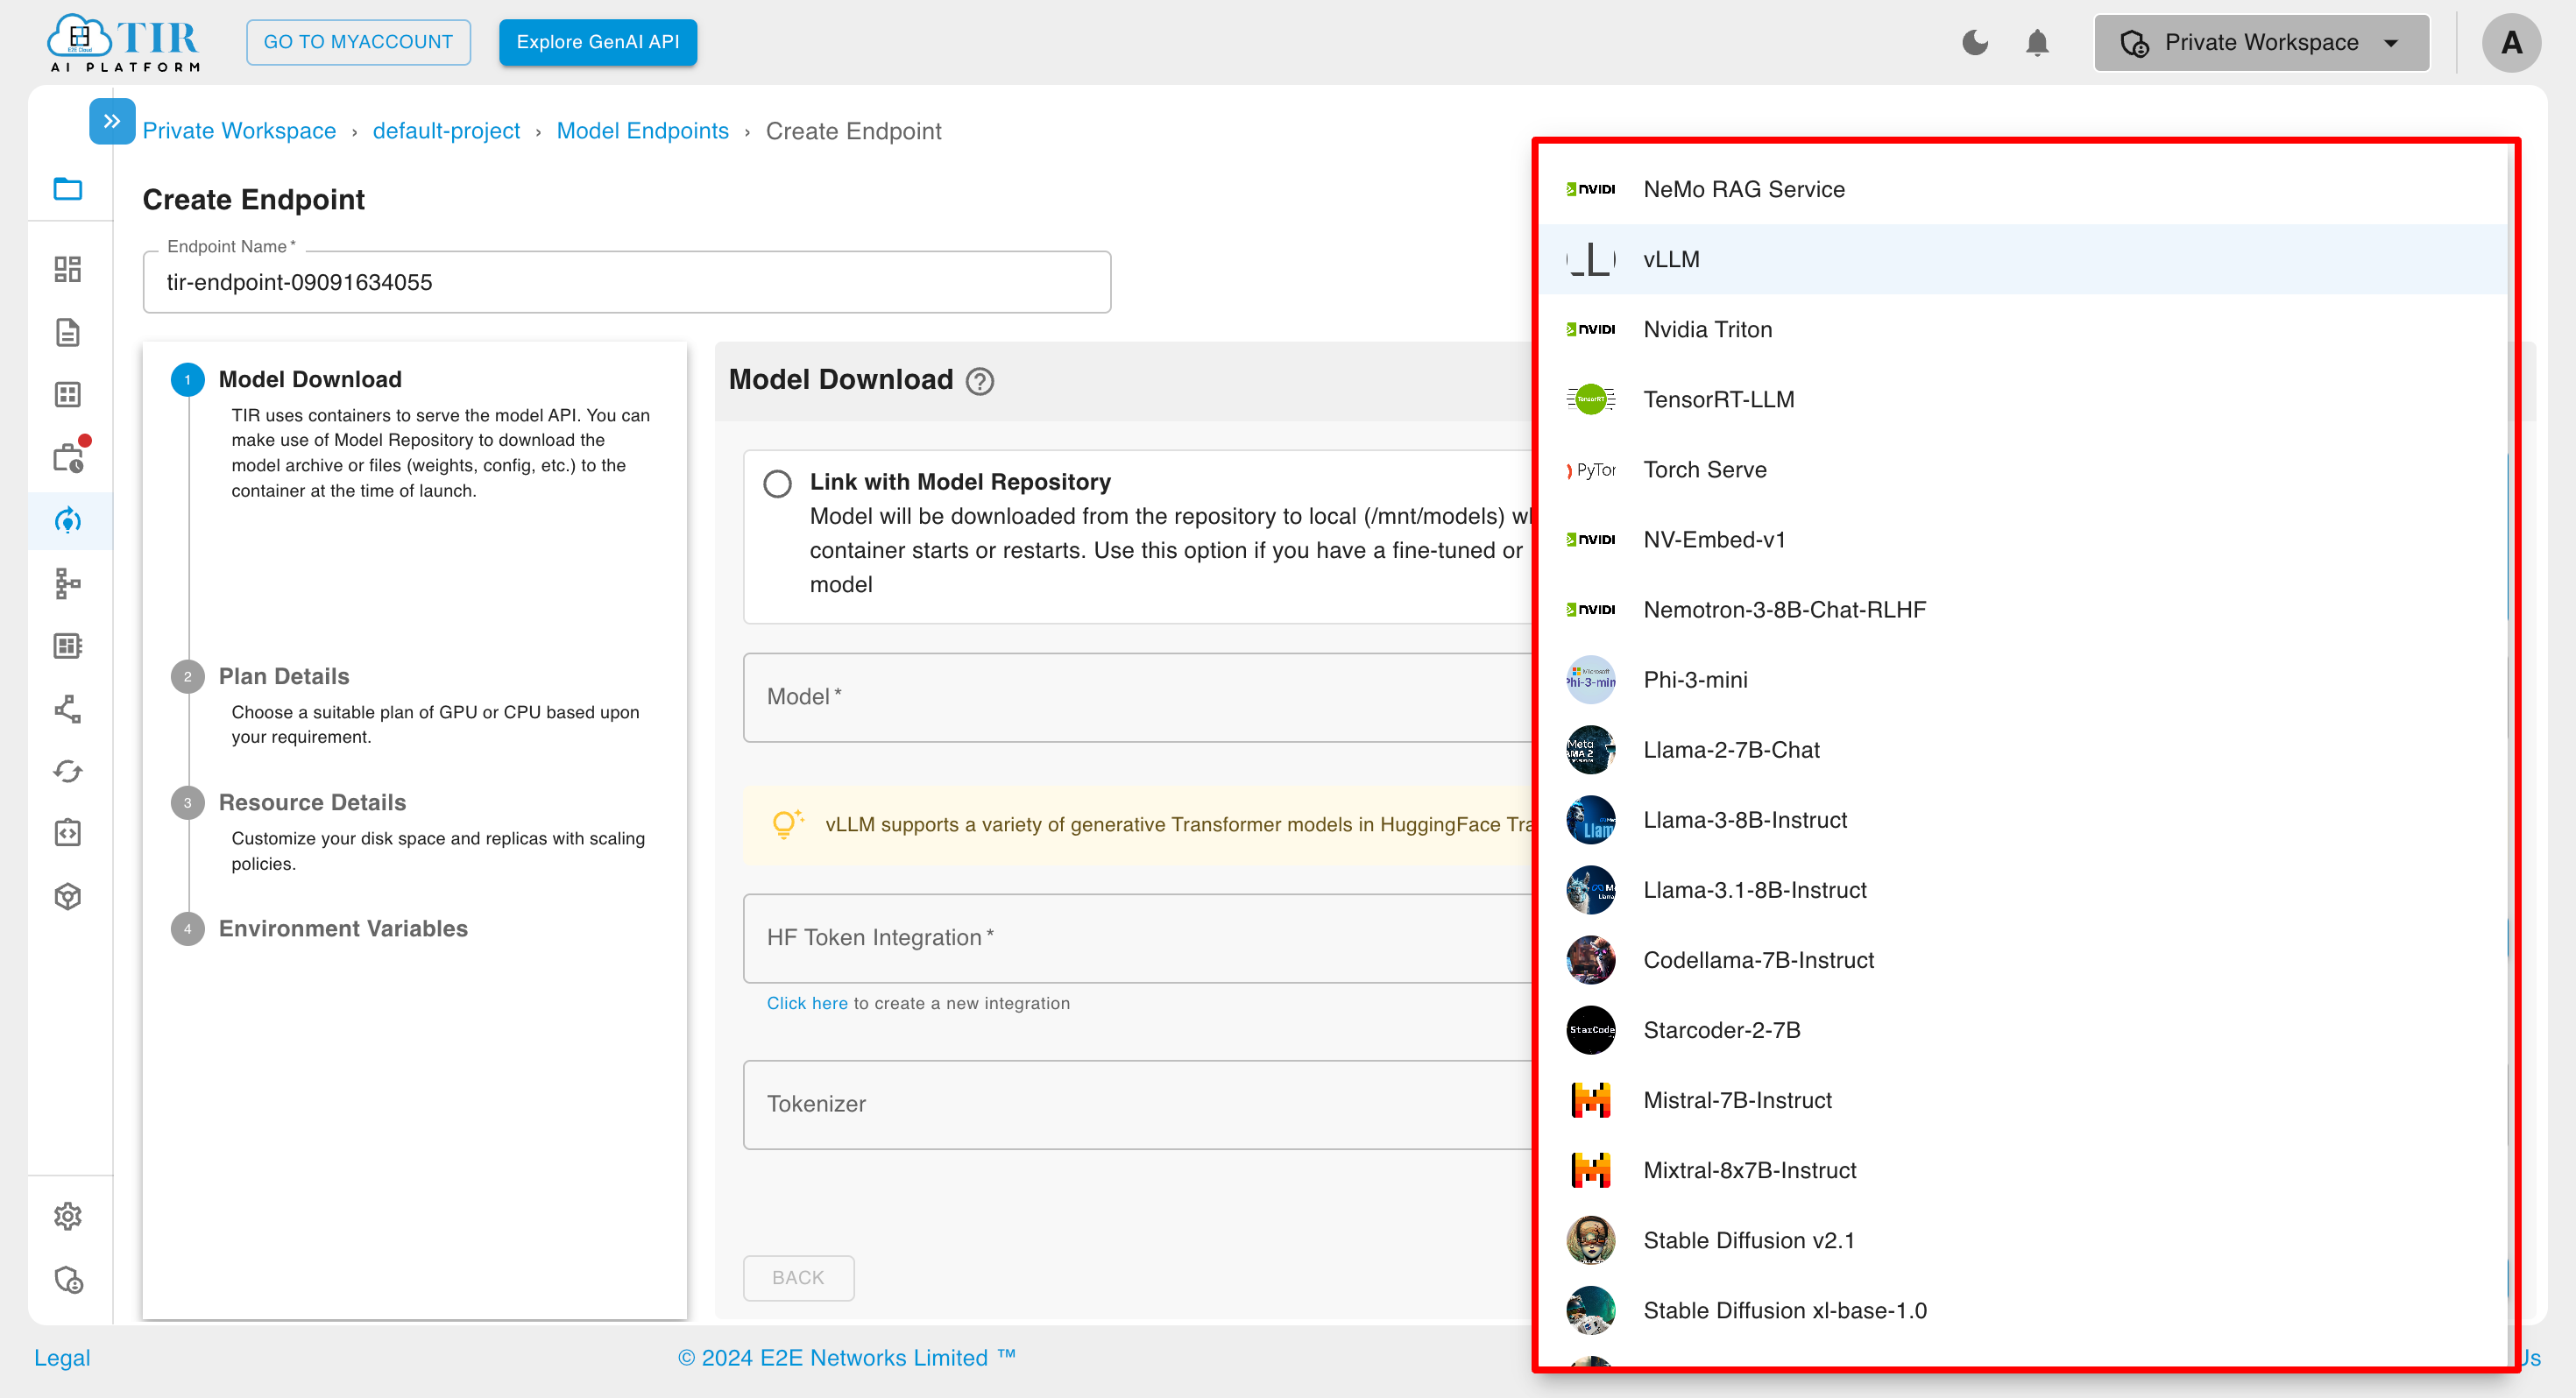Click the model repository icon in sidebar
Screen dimensions: 2576x1398
[69, 895]
